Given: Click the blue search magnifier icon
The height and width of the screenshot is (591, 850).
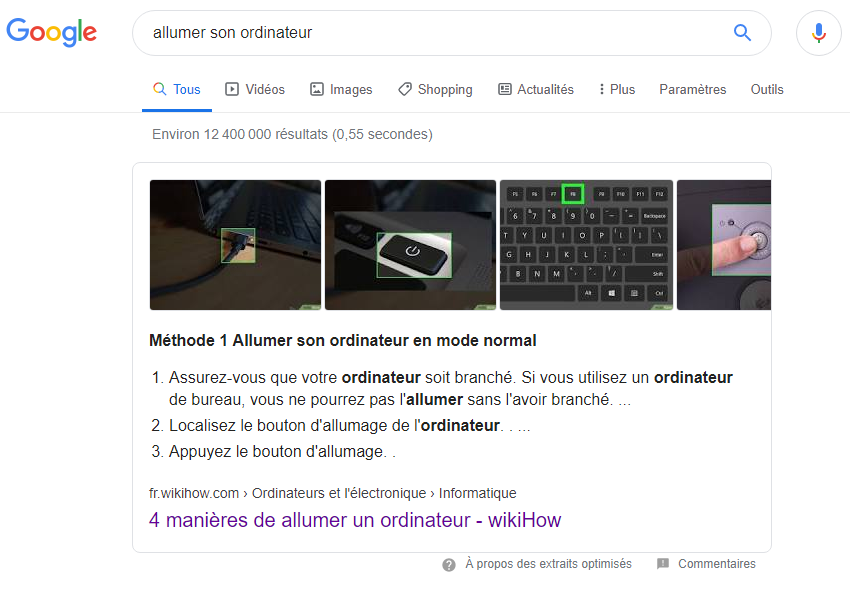Looking at the screenshot, I should pos(742,33).
